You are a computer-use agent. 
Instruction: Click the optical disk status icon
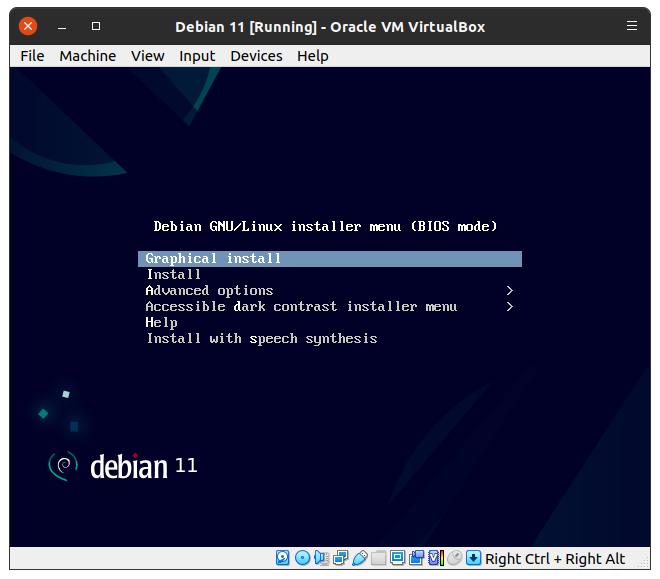click(x=302, y=558)
